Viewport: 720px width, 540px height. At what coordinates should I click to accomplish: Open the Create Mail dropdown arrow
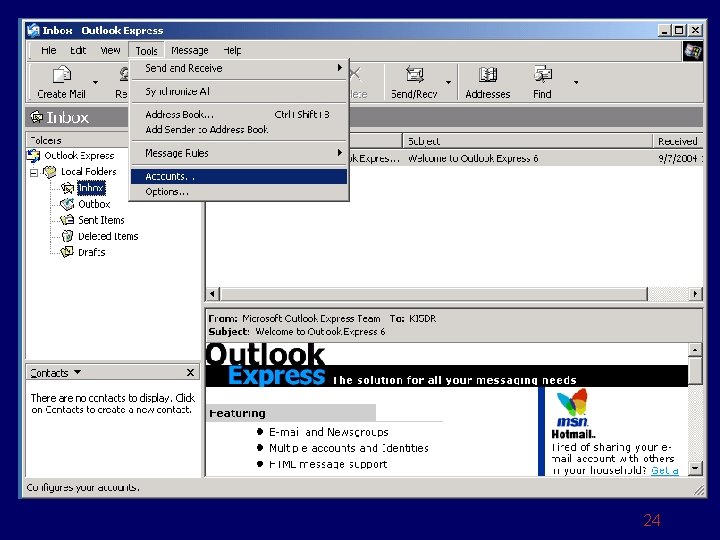(x=96, y=83)
